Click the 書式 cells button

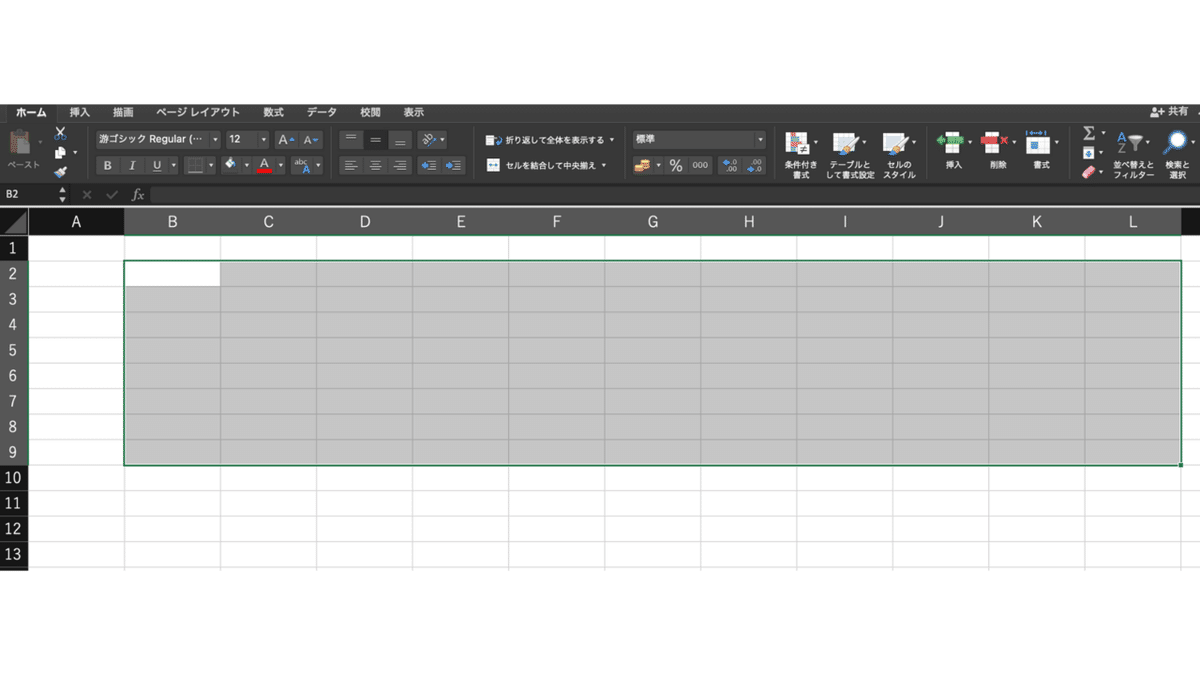click(x=1041, y=151)
